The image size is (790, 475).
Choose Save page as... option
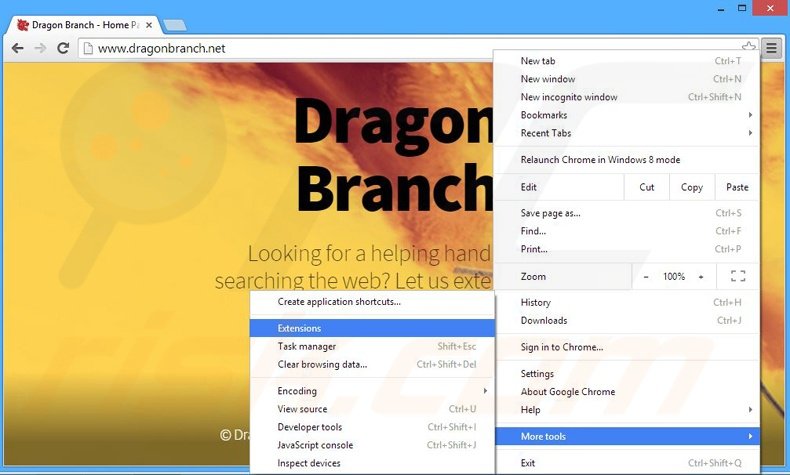point(627,213)
